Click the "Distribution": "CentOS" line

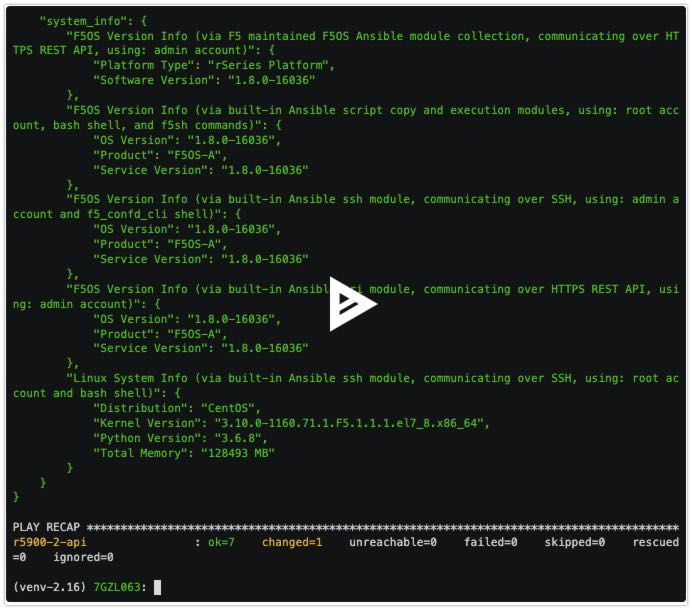tap(177, 408)
